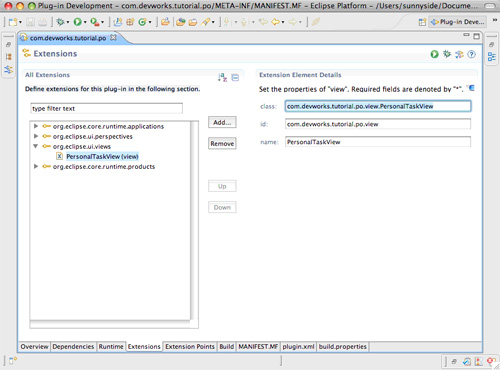Click the Remove button
The width and height of the screenshot is (500, 370).
tap(222, 144)
